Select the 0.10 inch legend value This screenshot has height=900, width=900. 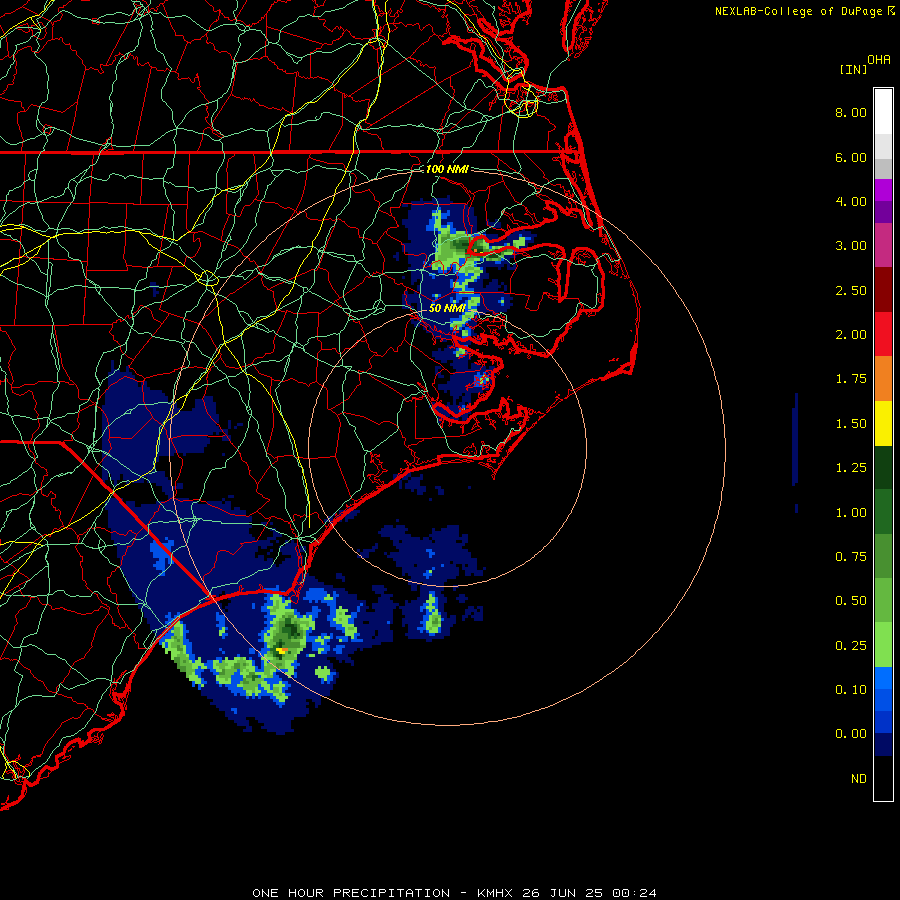coord(851,690)
